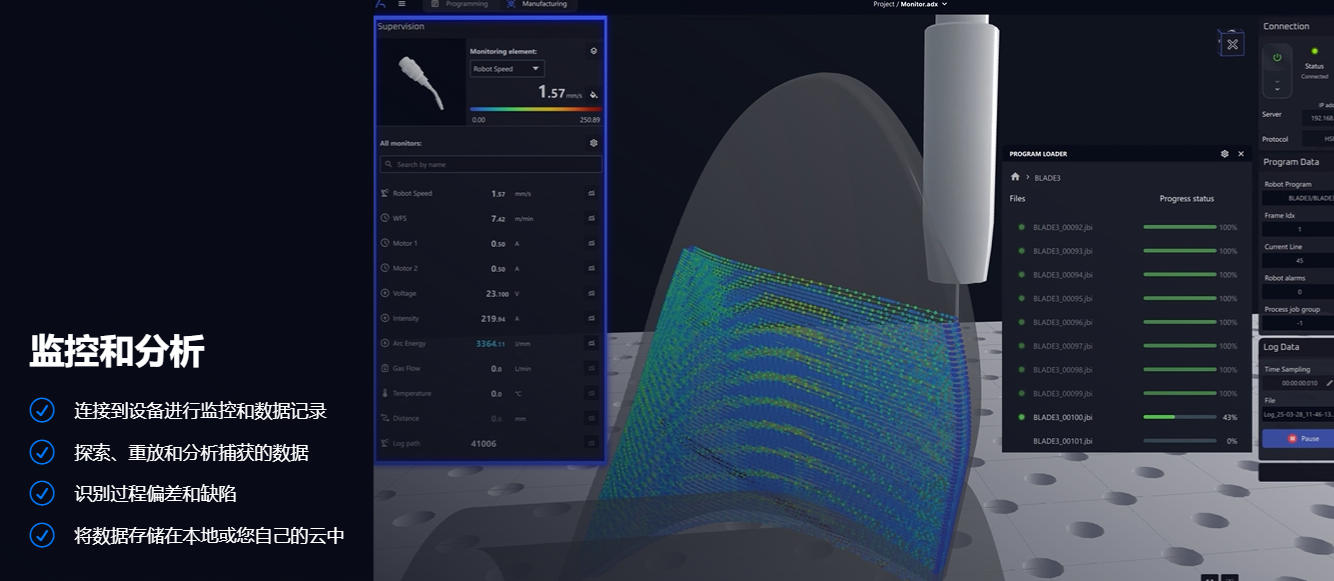This screenshot has width=1334, height=581.
Task: Open the hamburger menu next to the app logo
Action: pos(400,4)
